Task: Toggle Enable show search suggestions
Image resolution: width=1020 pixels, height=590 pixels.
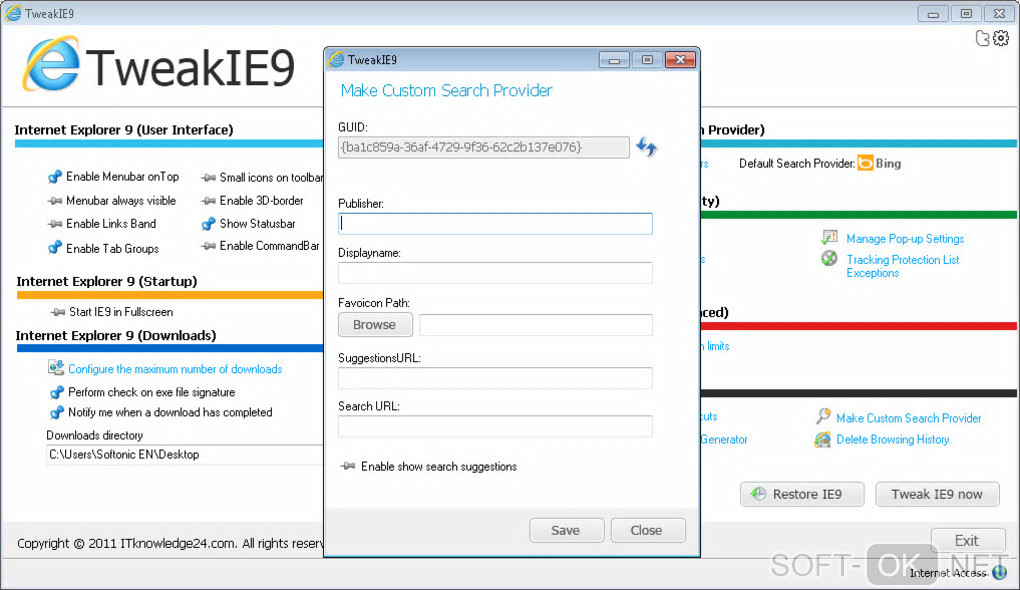Action: (348, 466)
